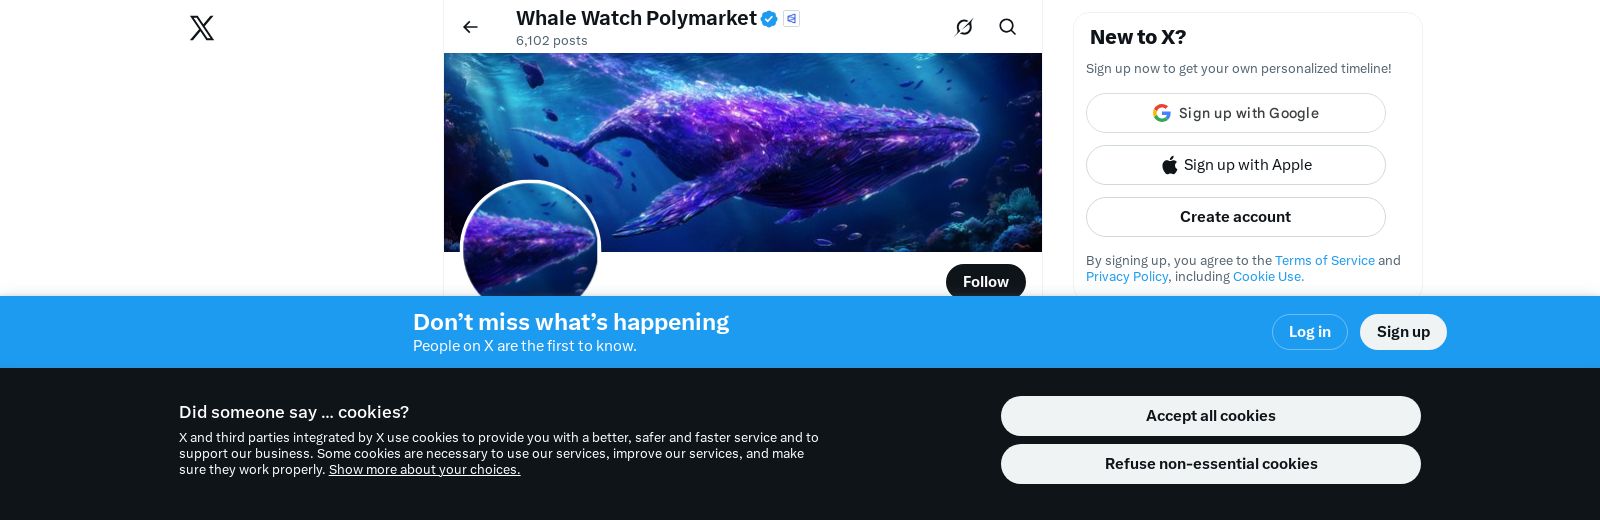Choose Sign up with Apple
The height and width of the screenshot is (520, 1600).
[1235, 165]
